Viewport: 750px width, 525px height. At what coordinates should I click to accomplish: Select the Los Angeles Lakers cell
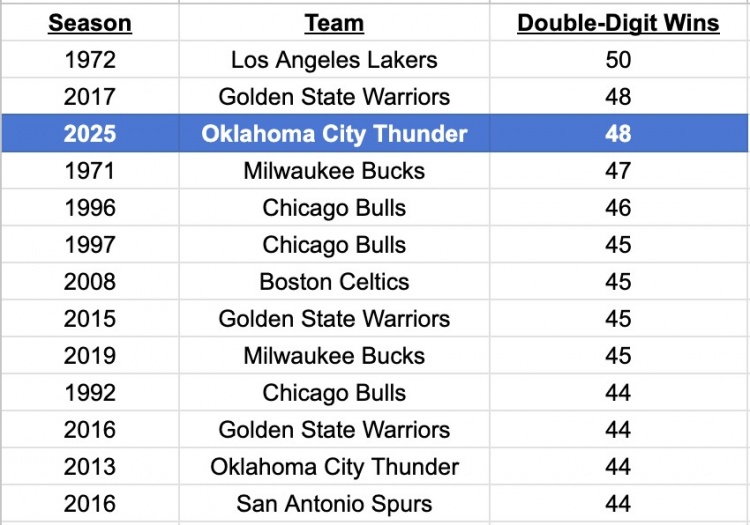pos(334,60)
